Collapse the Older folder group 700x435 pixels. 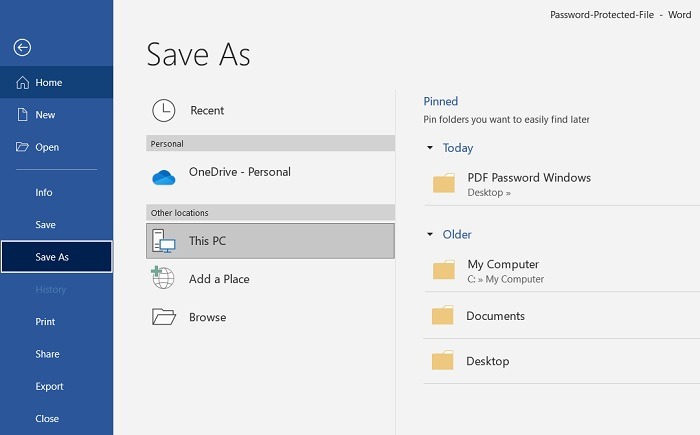click(x=430, y=235)
